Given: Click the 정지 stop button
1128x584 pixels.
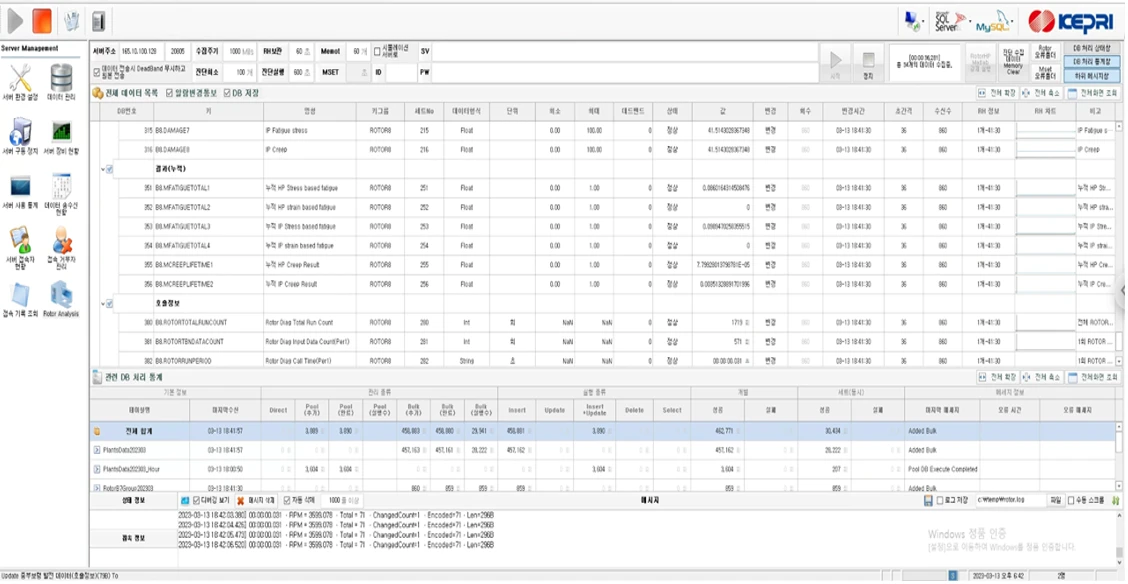Looking at the screenshot, I should 868,64.
